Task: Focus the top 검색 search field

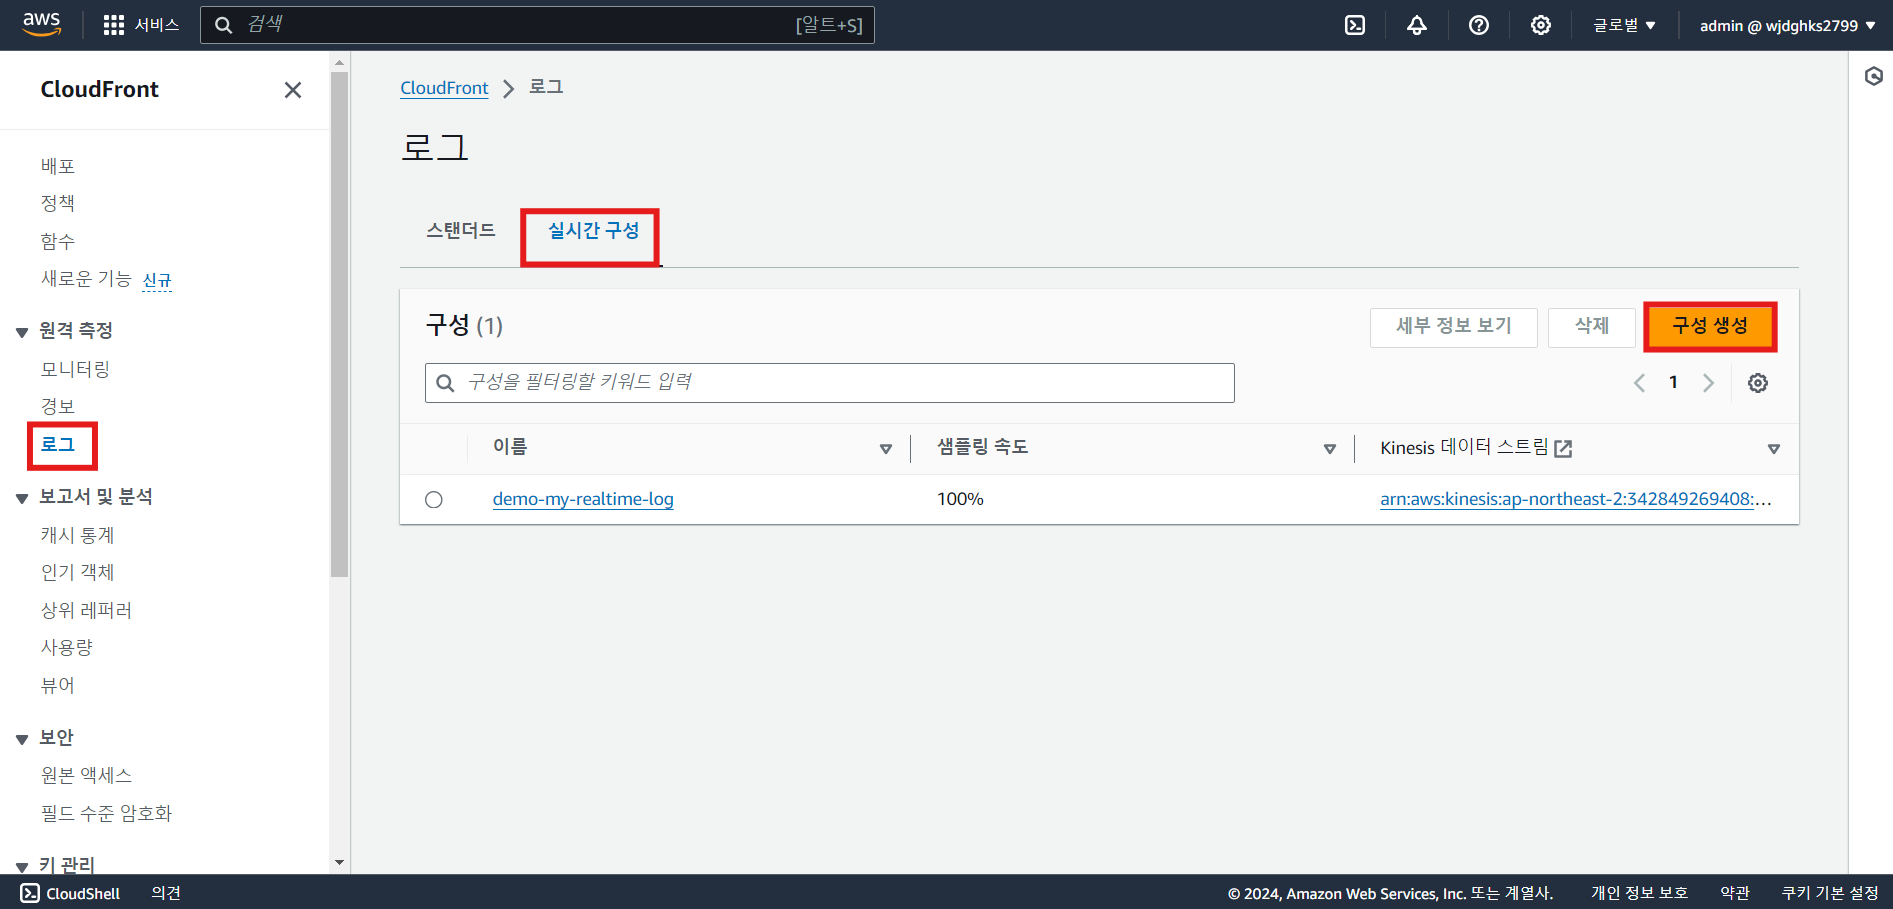Action: (x=537, y=25)
